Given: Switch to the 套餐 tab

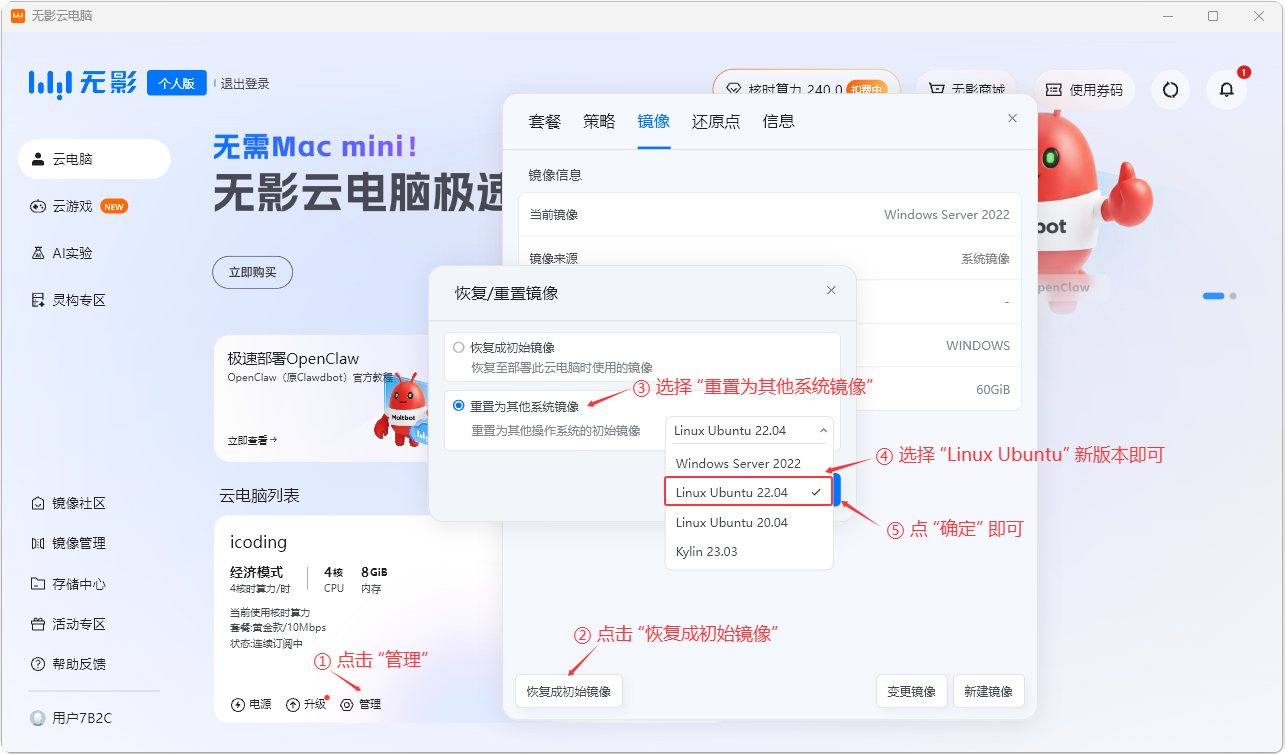Looking at the screenshot, I should 545,121.
